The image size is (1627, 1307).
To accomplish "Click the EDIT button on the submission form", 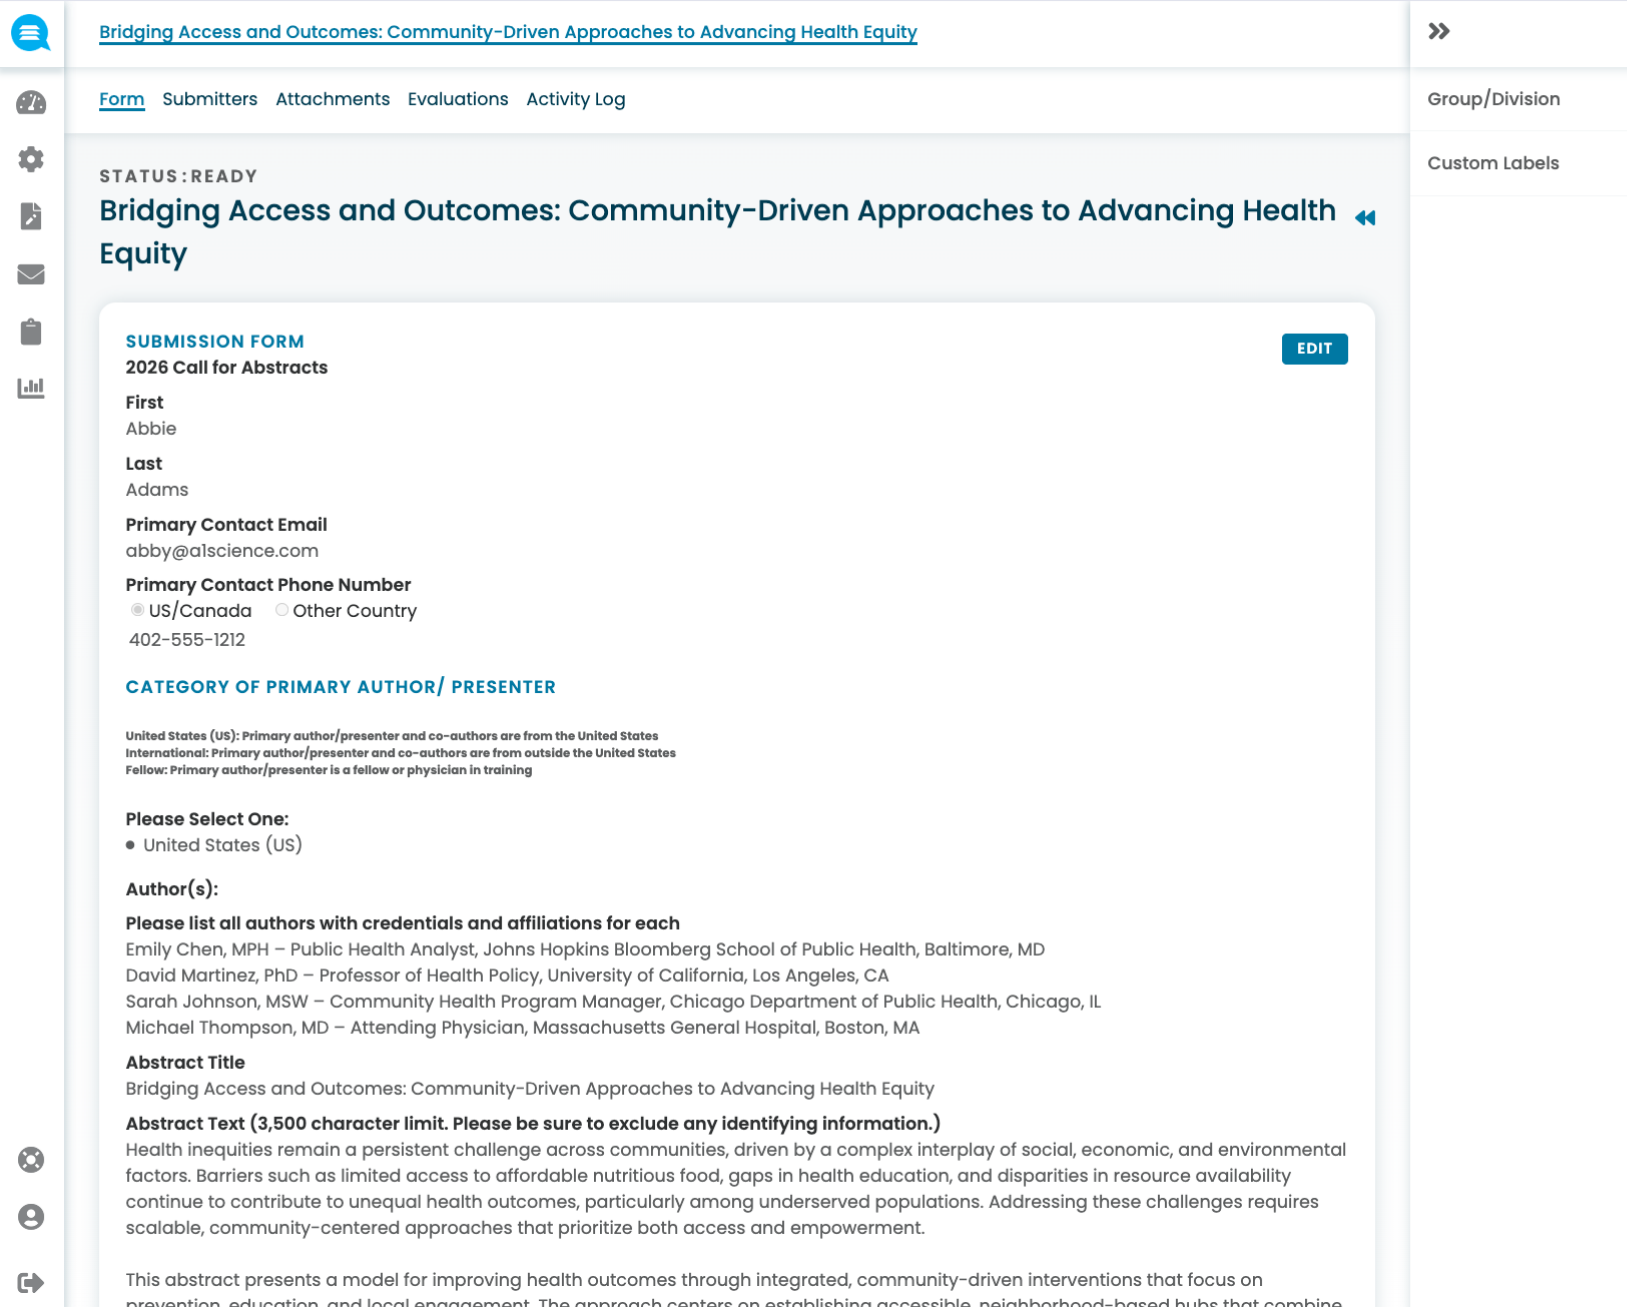I will pos(1314,349).
